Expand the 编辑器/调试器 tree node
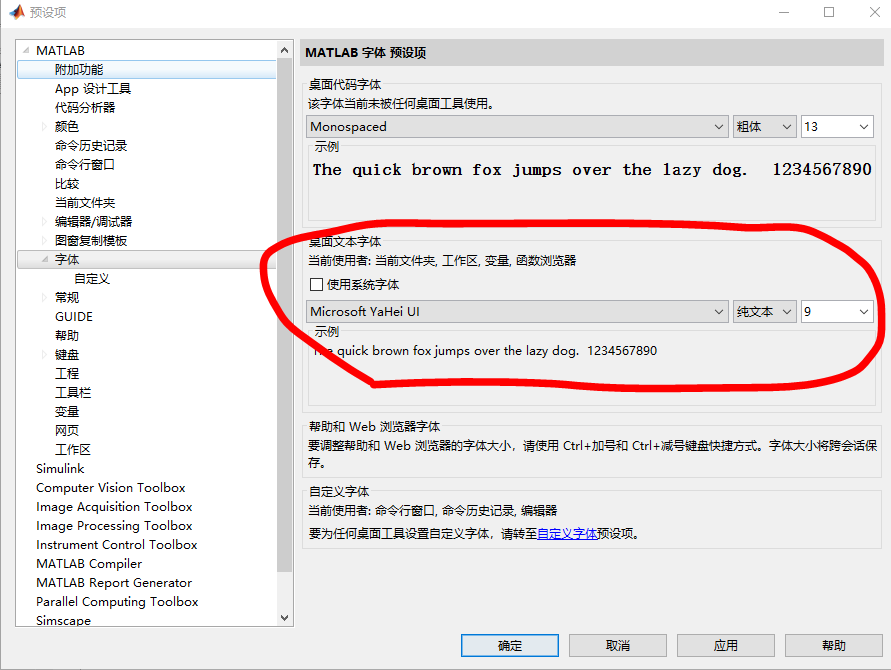This screenshot has width=891, height=670. click(44, 222)
